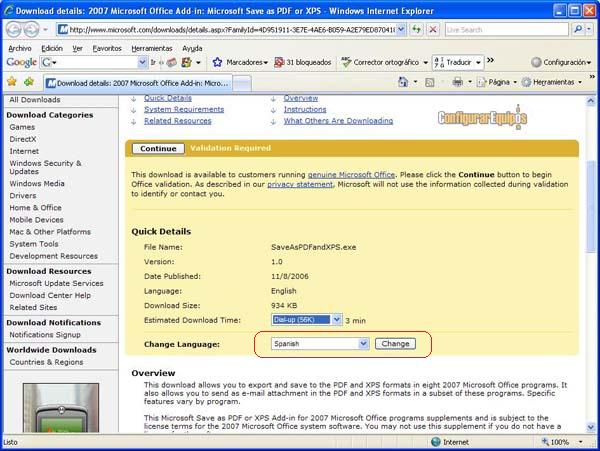600x451 pixels.
Task: Click the Print icon
Action: point(458,82)
